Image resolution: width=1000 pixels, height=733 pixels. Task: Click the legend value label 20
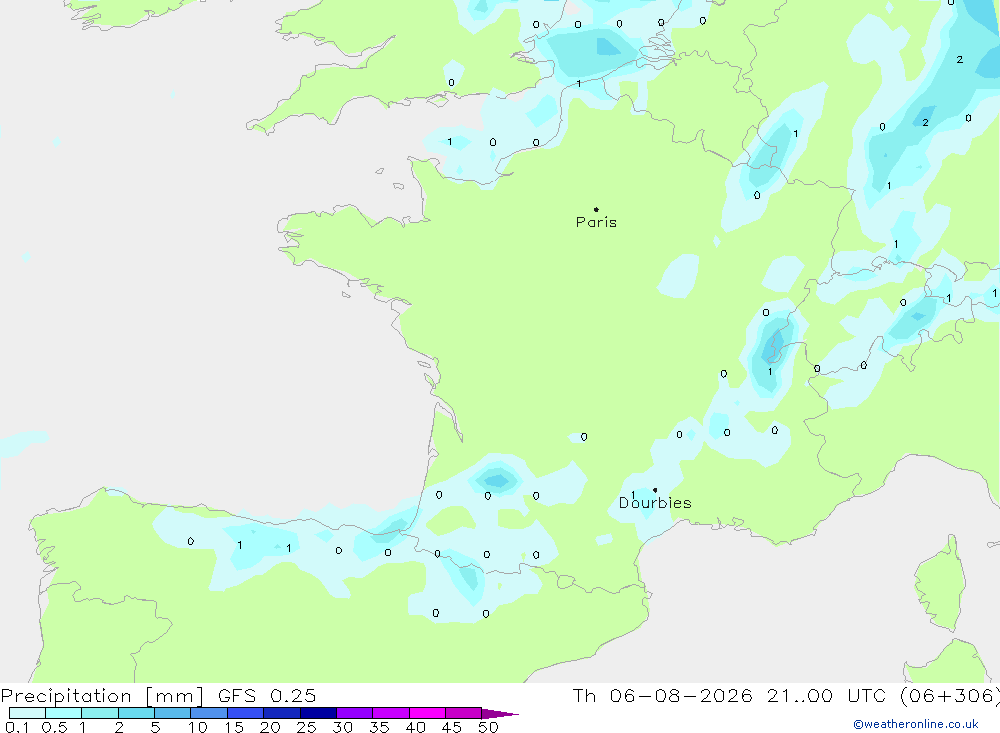coord(270,727)
